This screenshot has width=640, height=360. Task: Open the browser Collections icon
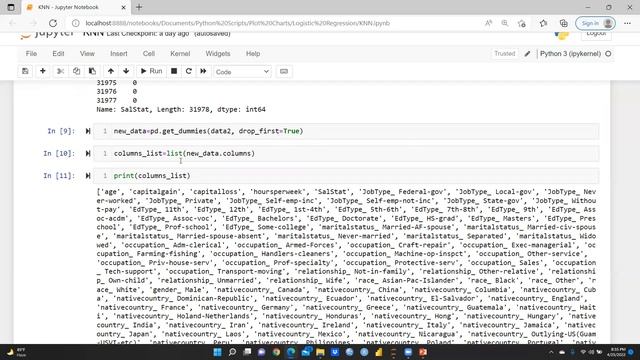pyautogui.click(x=563, y=23)
